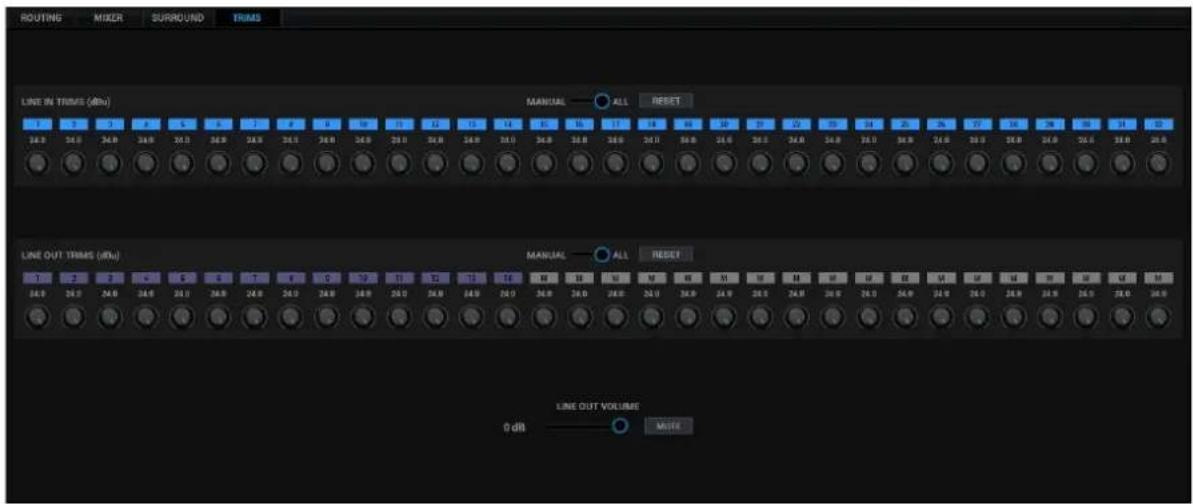Click the Line Out channel 5 trim knob

coord(181,317)
